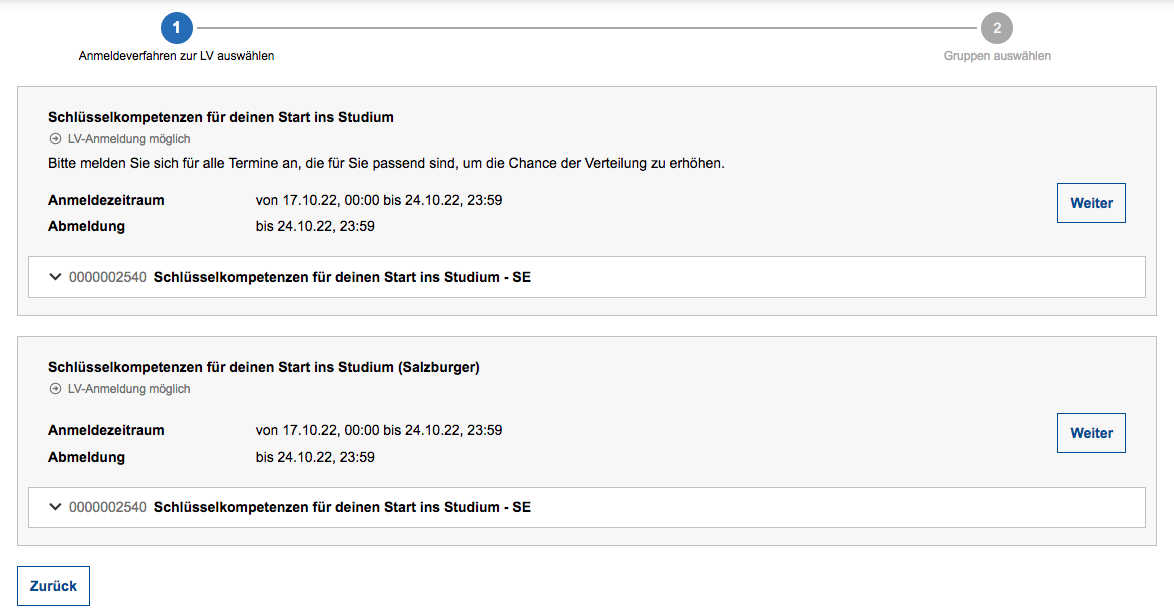Click the first card's heading 'Schlüsselkompetenzen für deinen Start ins Studium'
The image size is (1174, 616).
(221, 117)
